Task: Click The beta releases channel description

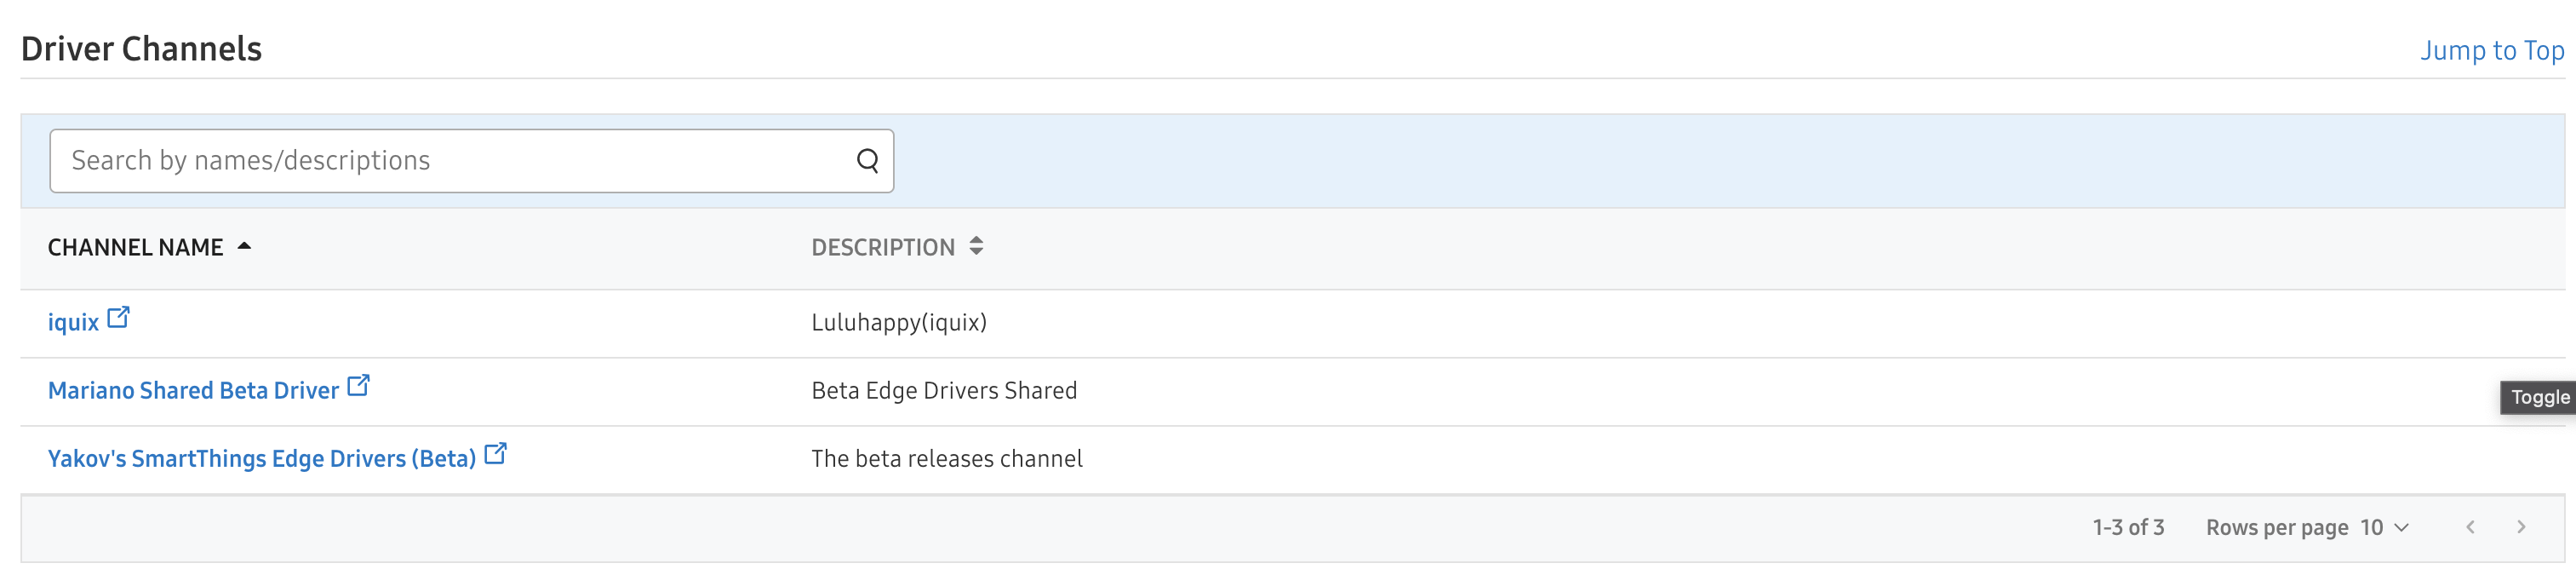Action: coord(946,458)
